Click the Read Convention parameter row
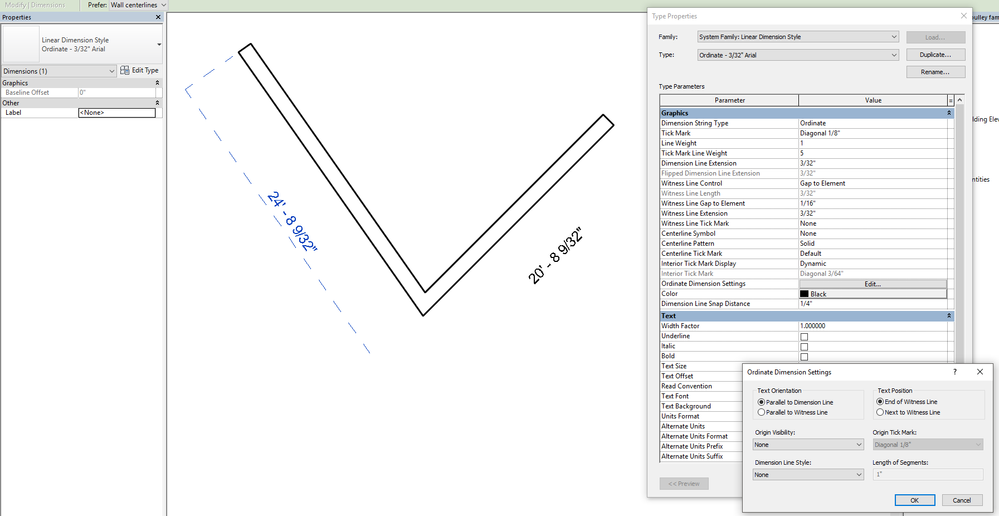Viewport: 999px width, 516px height. [x=701, y=386]
